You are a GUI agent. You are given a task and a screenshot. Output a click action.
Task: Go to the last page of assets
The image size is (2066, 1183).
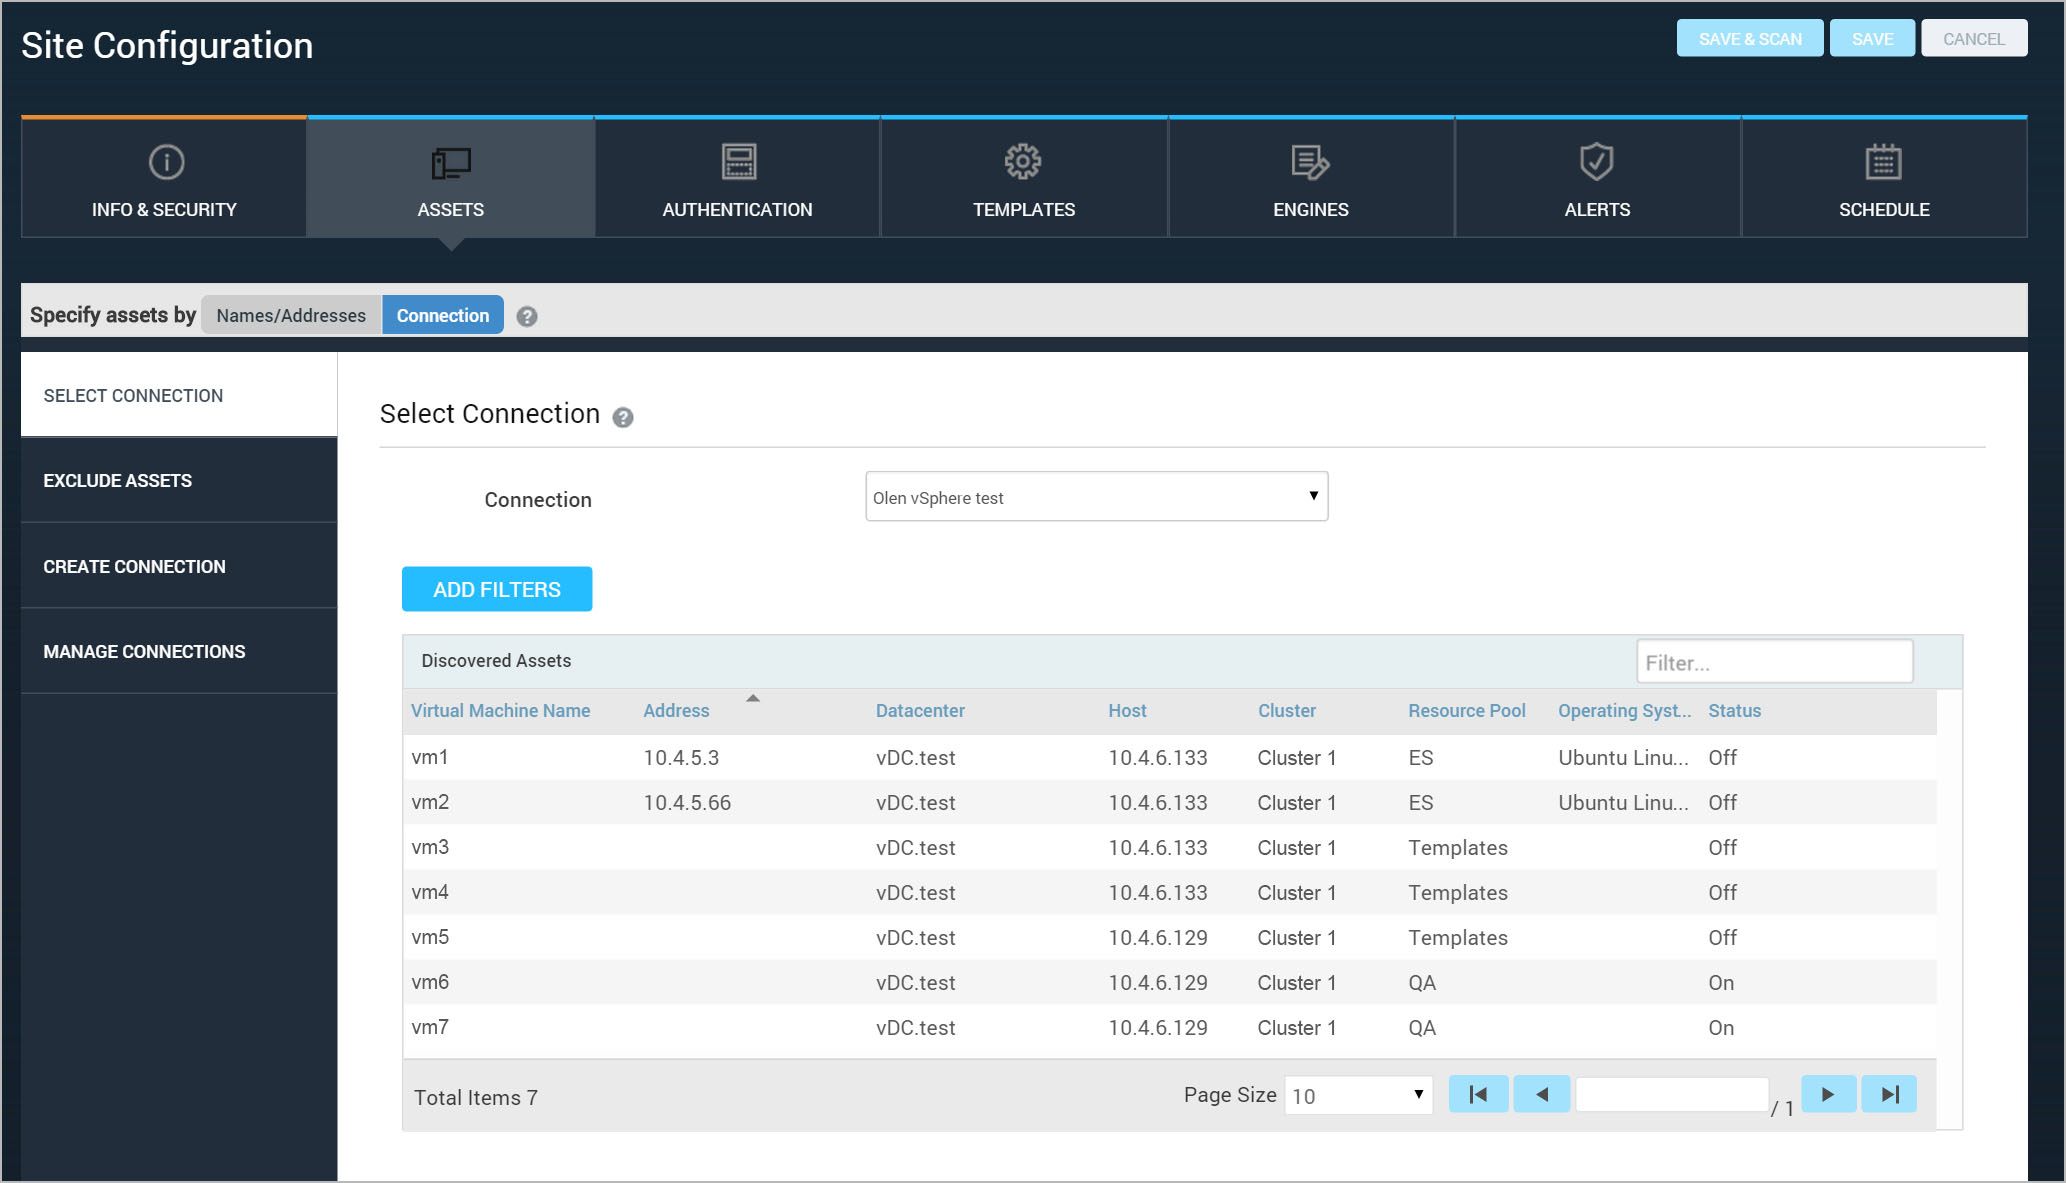(x=1889, y=1095)
